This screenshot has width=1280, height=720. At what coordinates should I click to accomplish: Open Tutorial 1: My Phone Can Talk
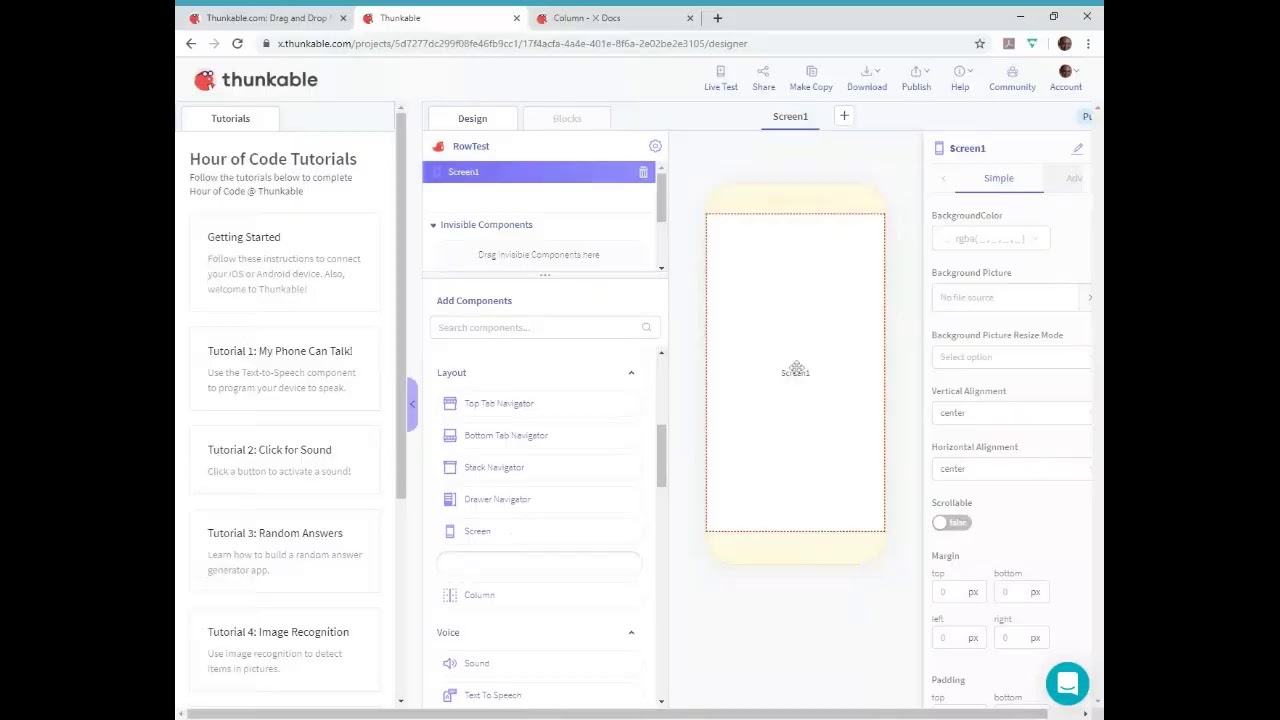285,370
